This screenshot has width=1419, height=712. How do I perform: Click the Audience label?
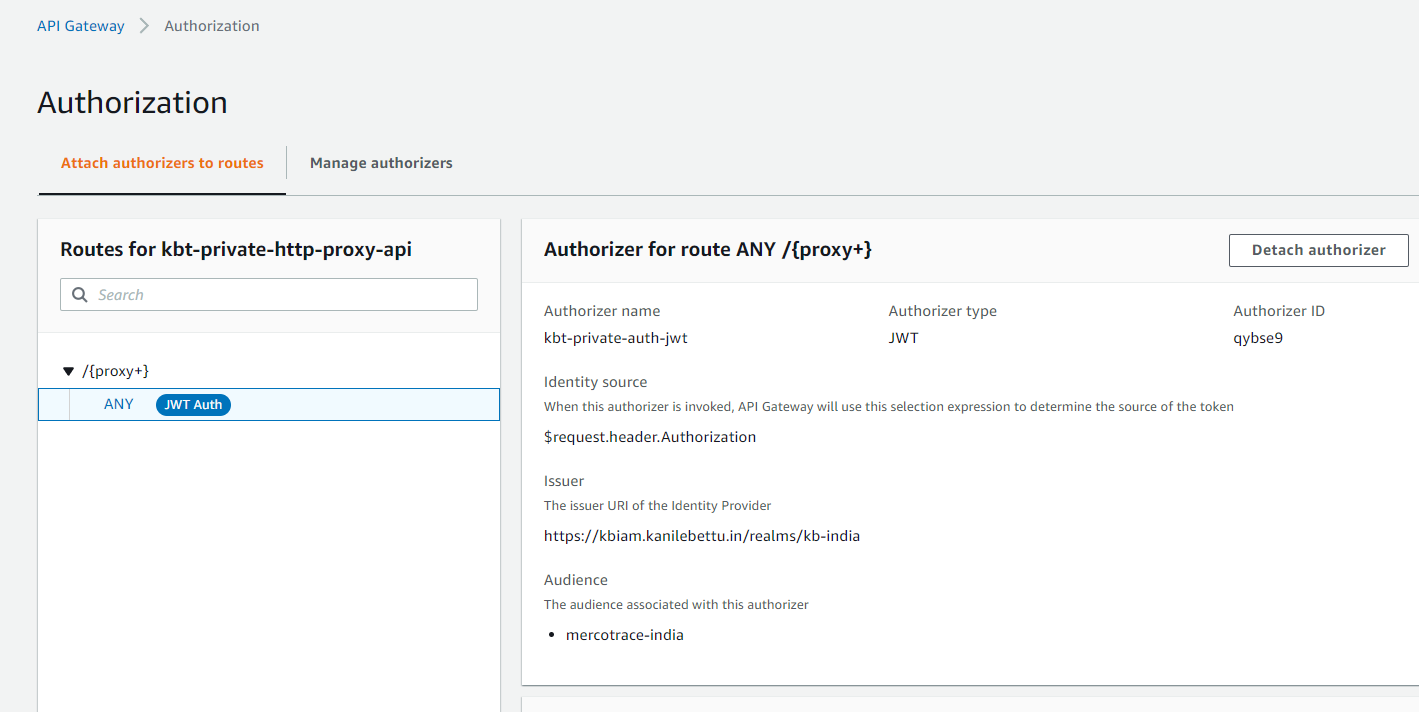tap(576, 580)
